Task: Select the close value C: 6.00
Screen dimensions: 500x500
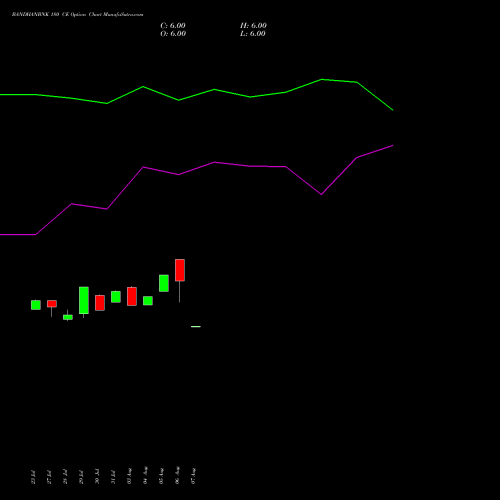Action: tap(173, 26)
